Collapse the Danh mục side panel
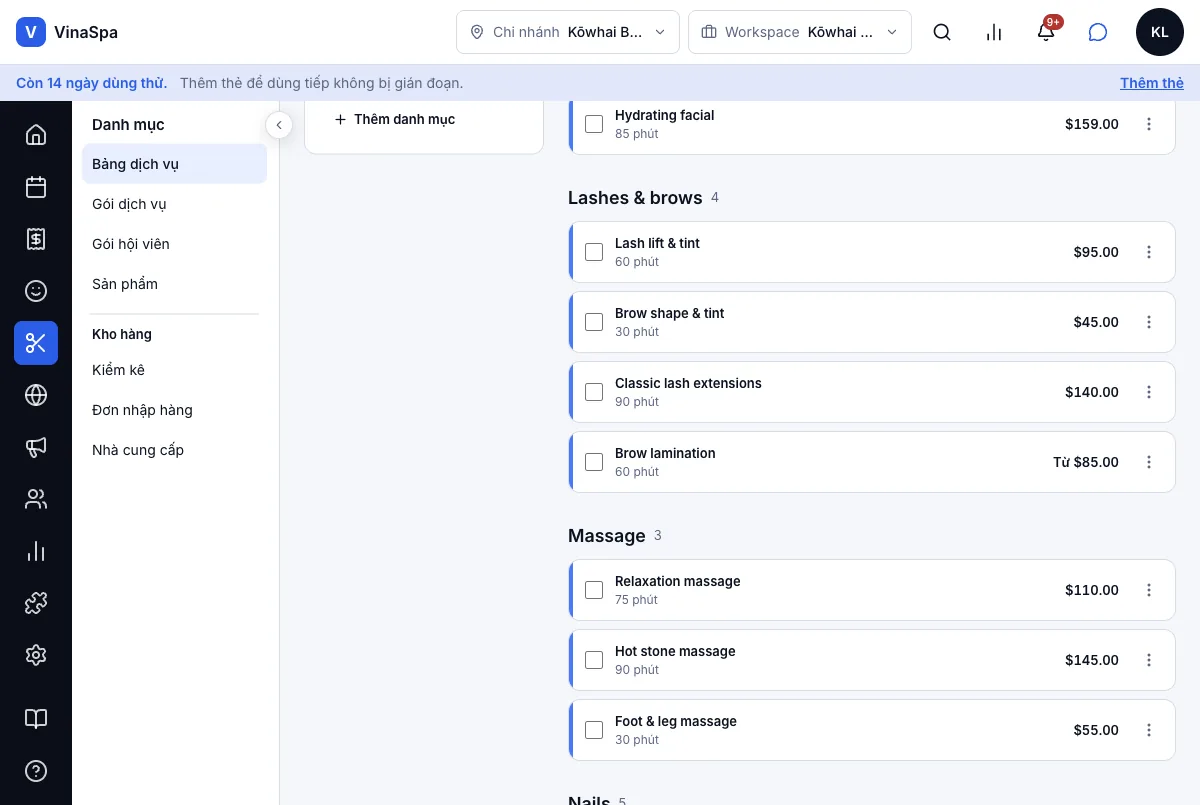This screenshot has width=1200, height=805. click(279, 125)
